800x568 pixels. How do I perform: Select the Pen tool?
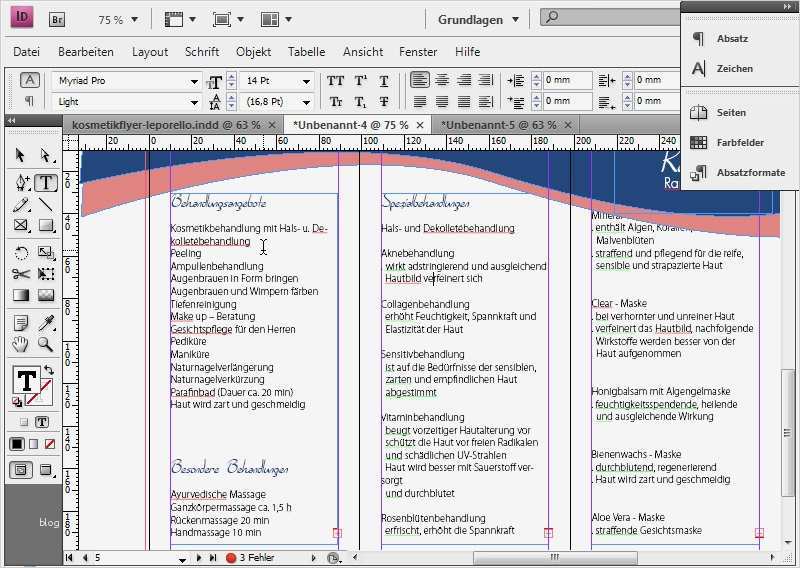point(21,182)
